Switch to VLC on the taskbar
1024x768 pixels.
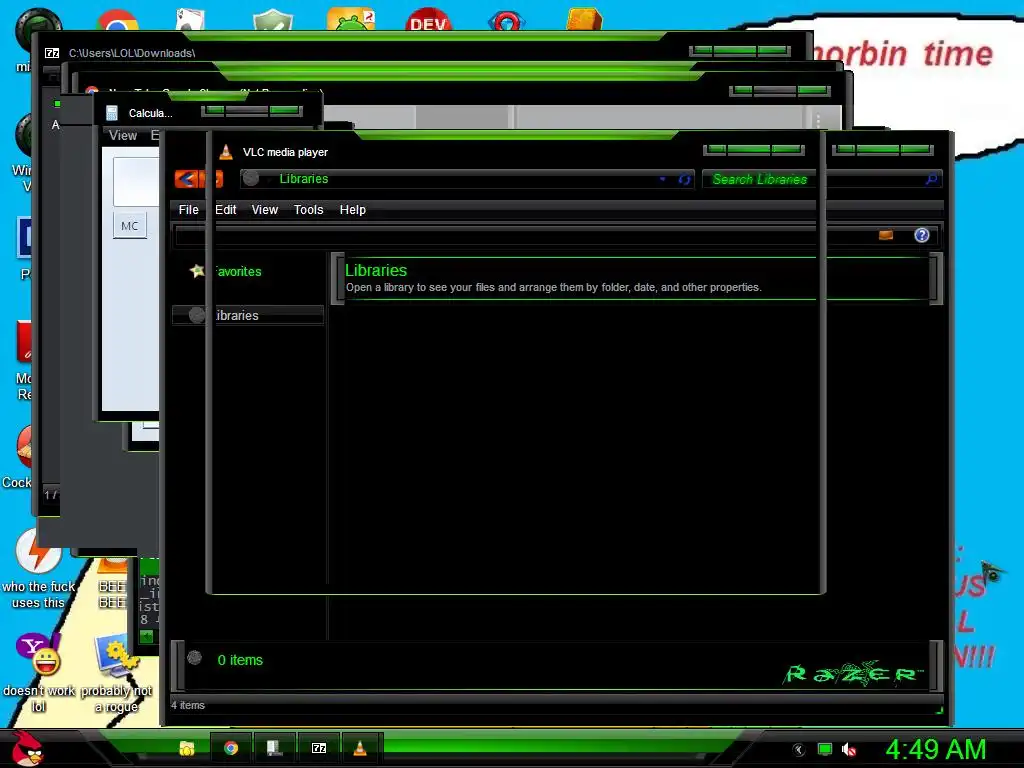[360, 748]
